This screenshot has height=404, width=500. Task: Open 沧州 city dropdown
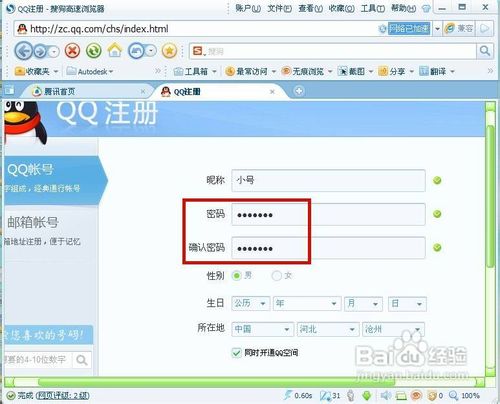(393, 329)
